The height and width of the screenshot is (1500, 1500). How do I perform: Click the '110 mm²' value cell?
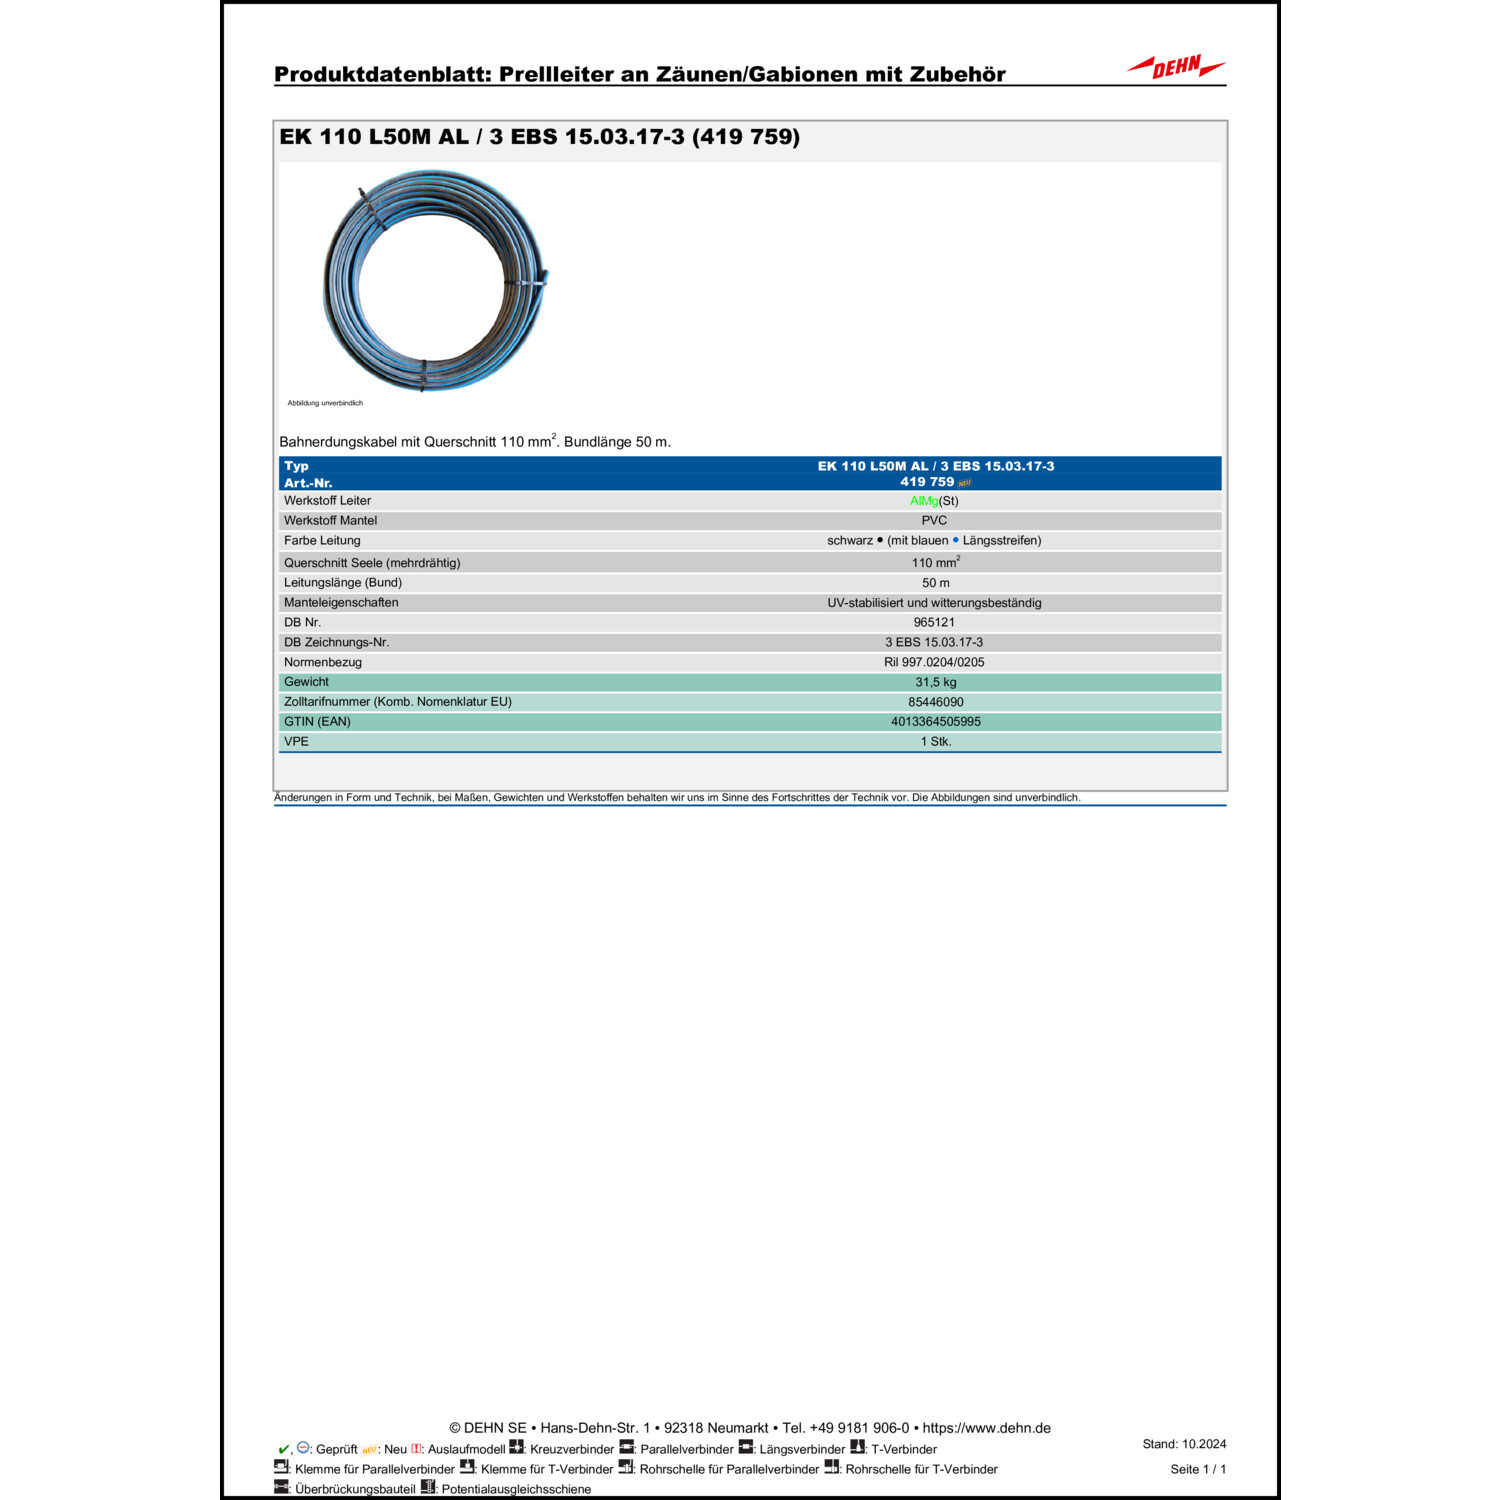coord(936,562)
